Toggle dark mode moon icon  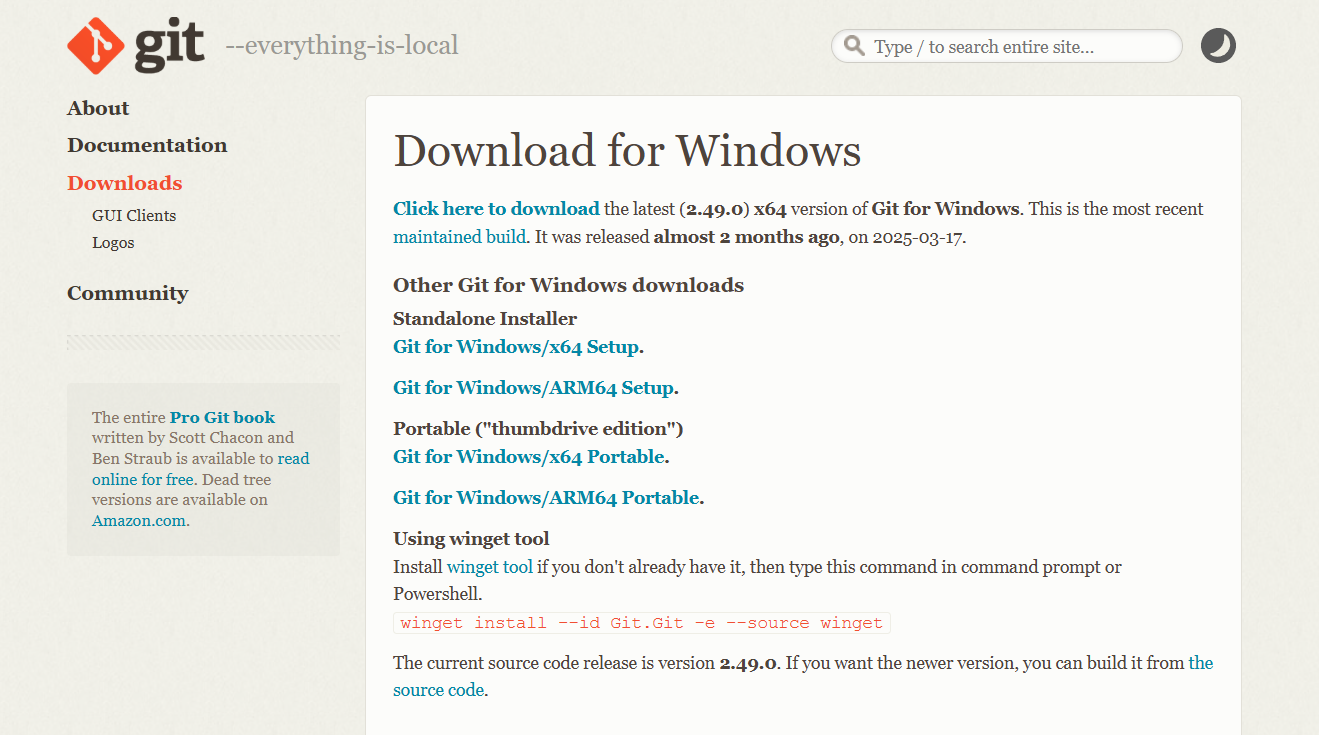(1218, 46)
